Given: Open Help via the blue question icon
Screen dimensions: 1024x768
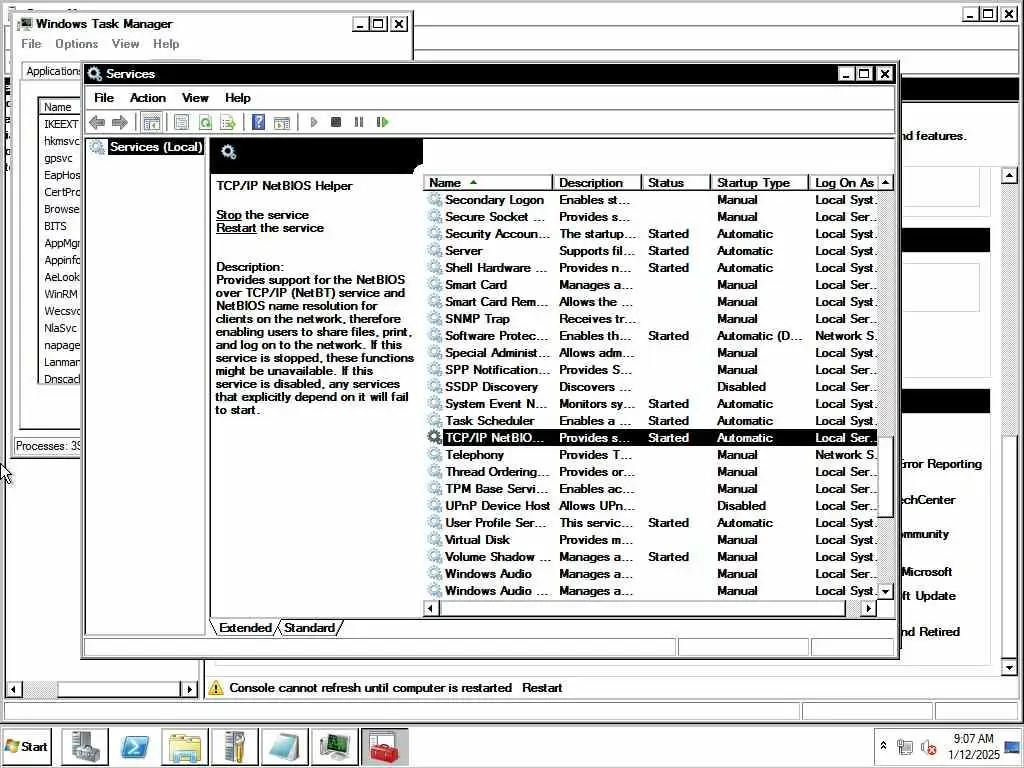Looking at the screenshot, I should click(259, 122).
